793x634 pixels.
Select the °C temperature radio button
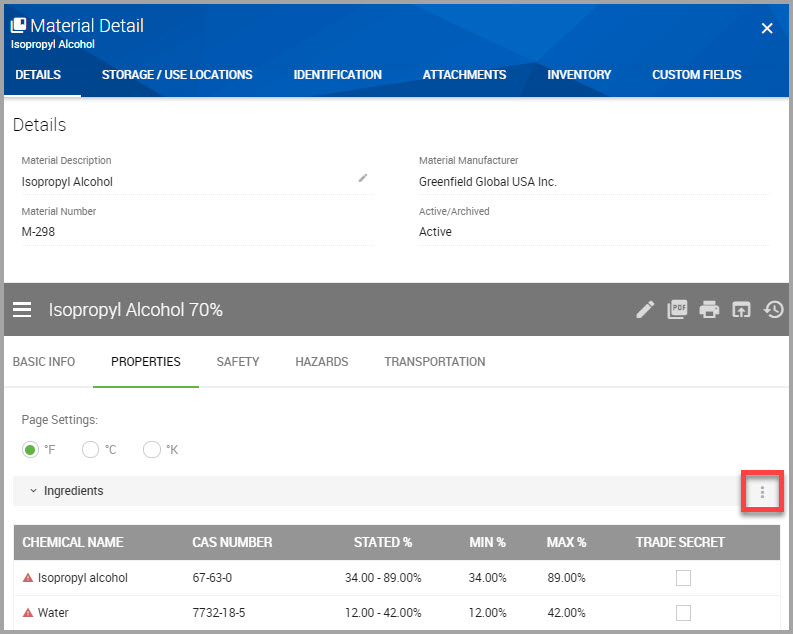point(91,449)
